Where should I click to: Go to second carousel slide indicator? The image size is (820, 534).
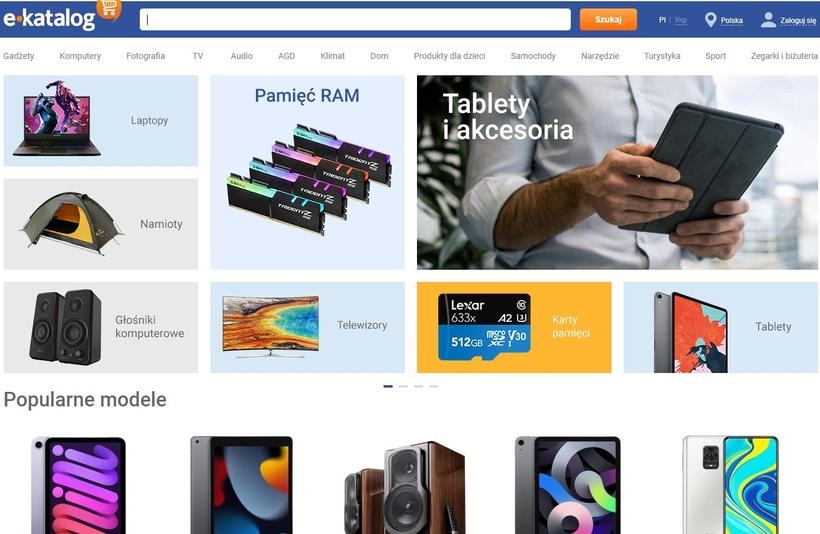tap(403, 386)
